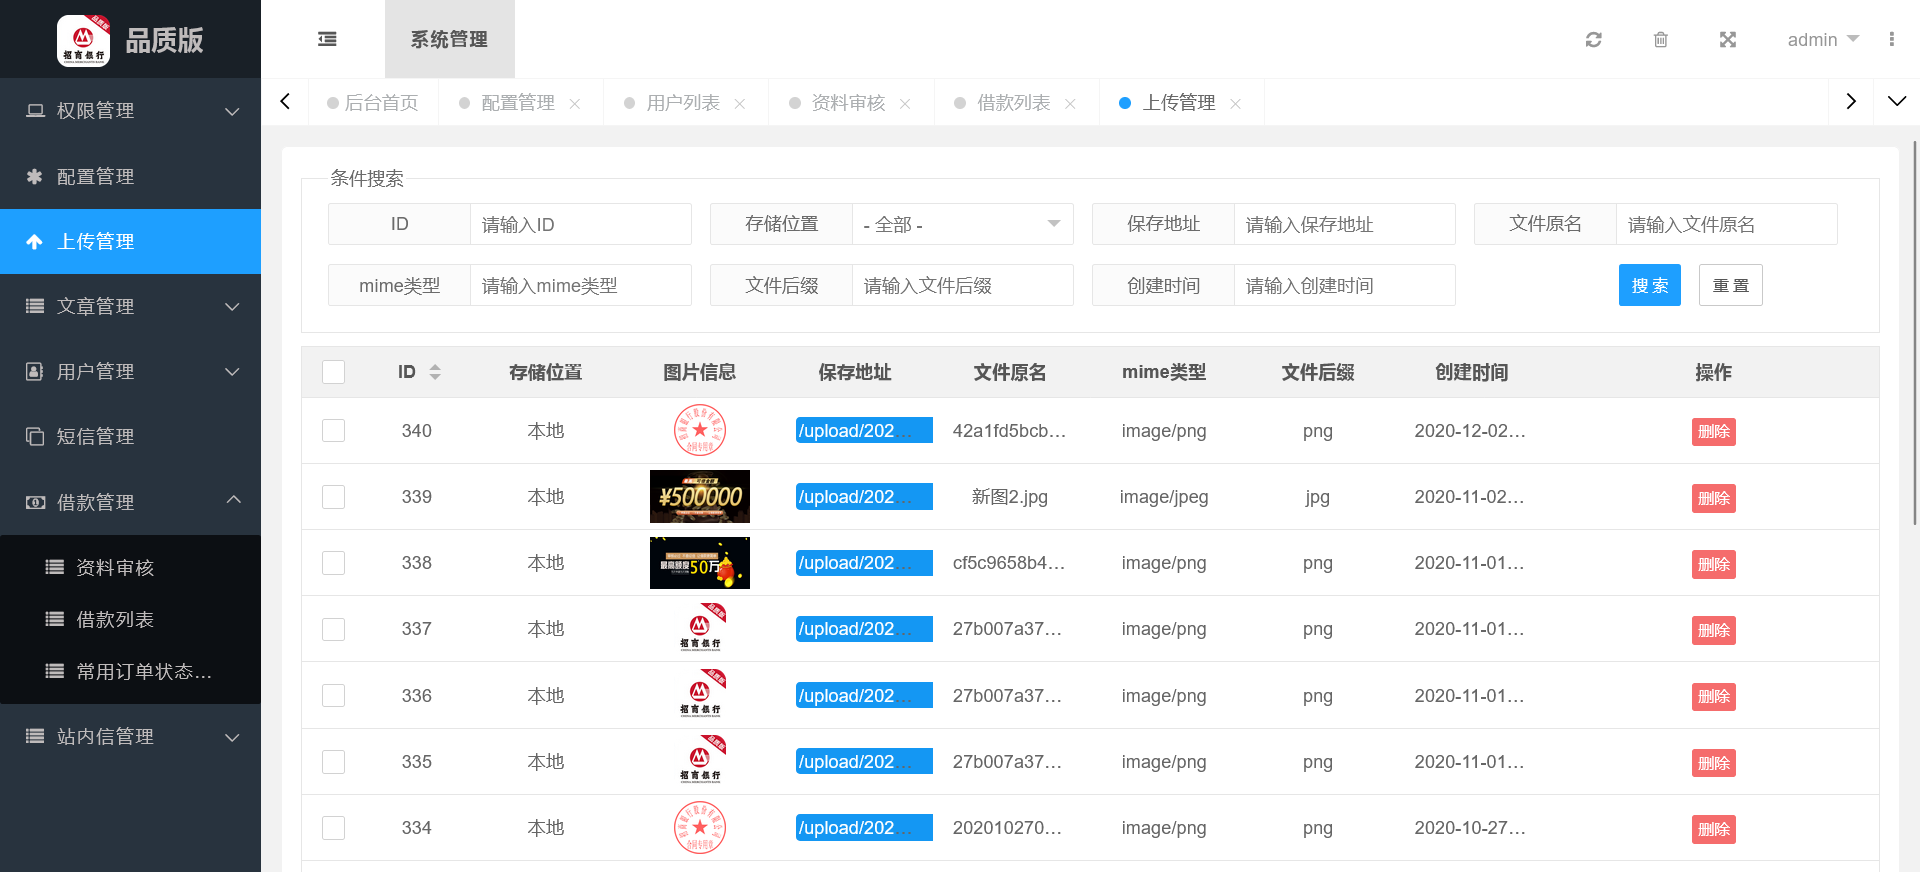Check the checkbox for row 334
The height and width of the screenshot is (872, 1920).
tap(334, 828)
